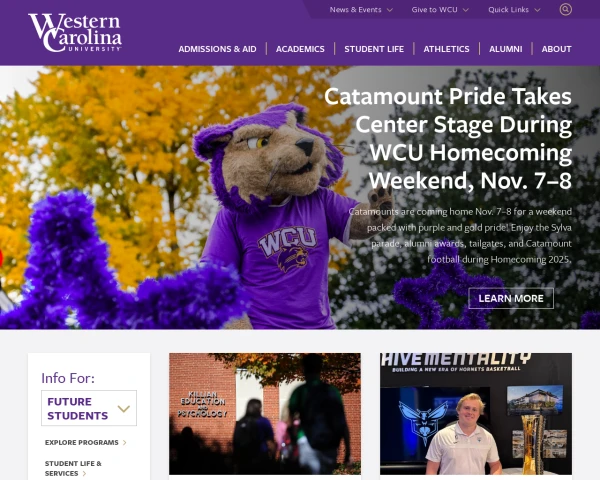Expand the Quick Links menu
Screen dimensions: 600x480
(514, 10)
